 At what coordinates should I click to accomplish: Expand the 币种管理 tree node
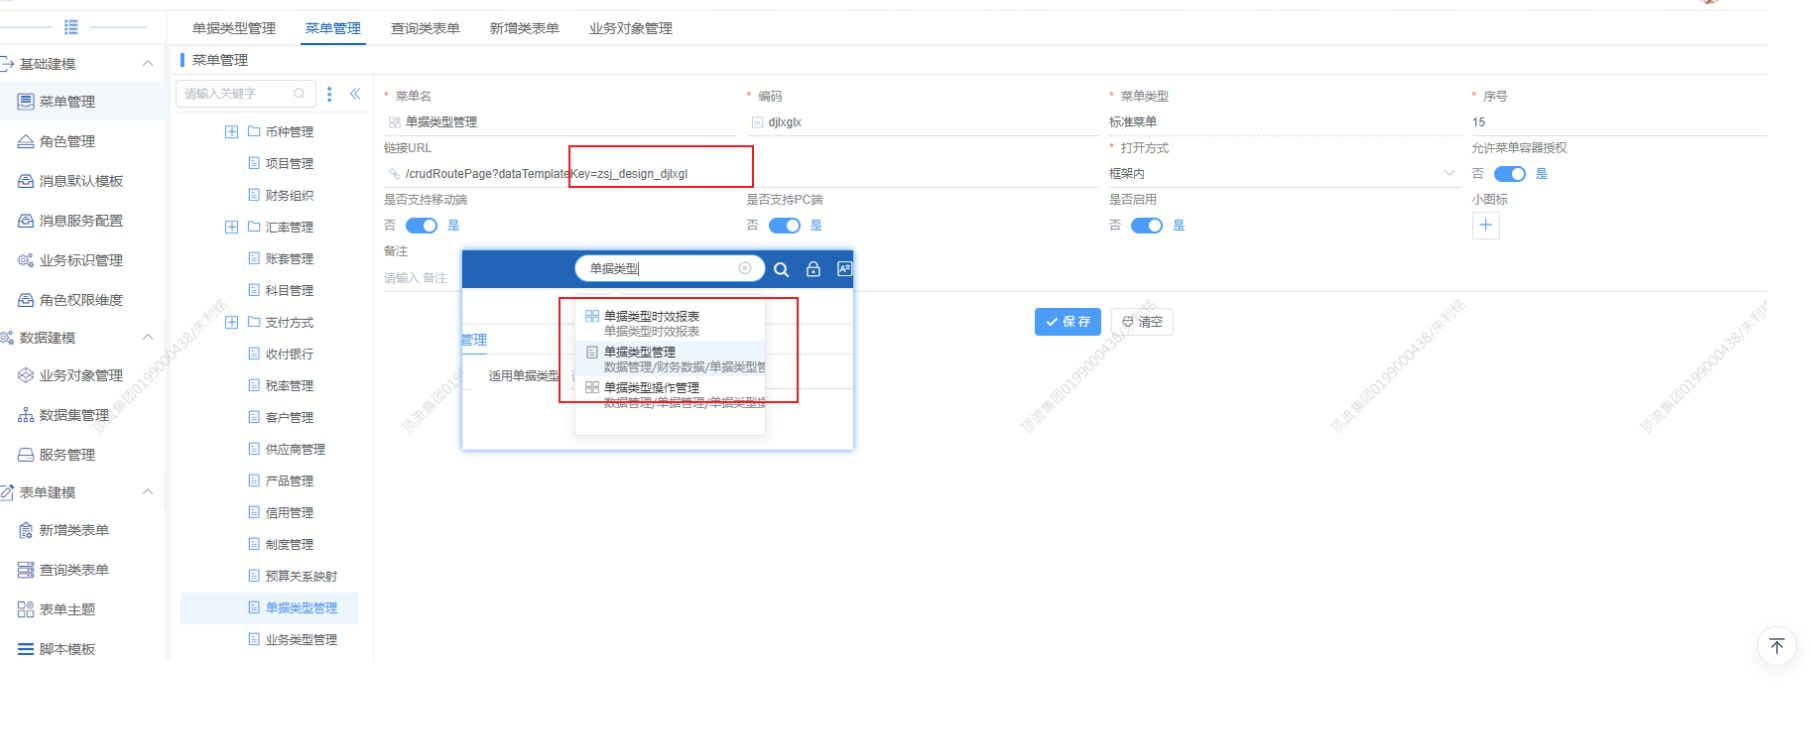pyautogui.click(x=231, y=132)
